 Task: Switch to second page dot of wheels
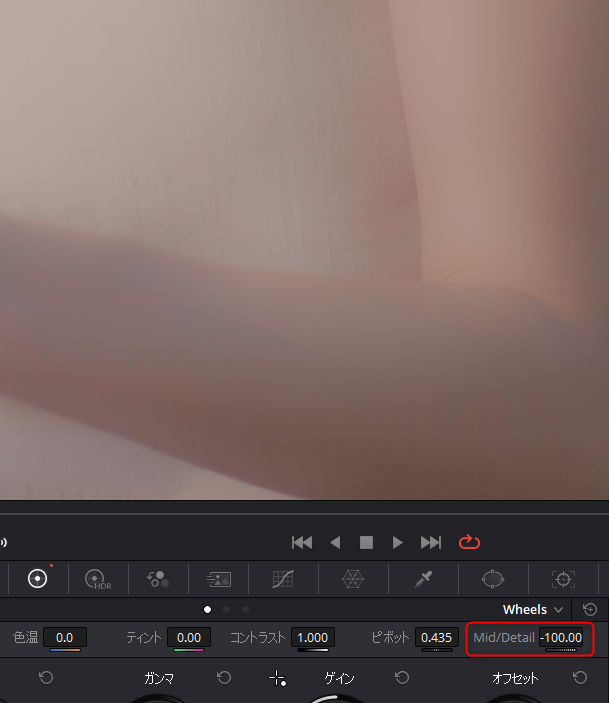coord(227,609)
